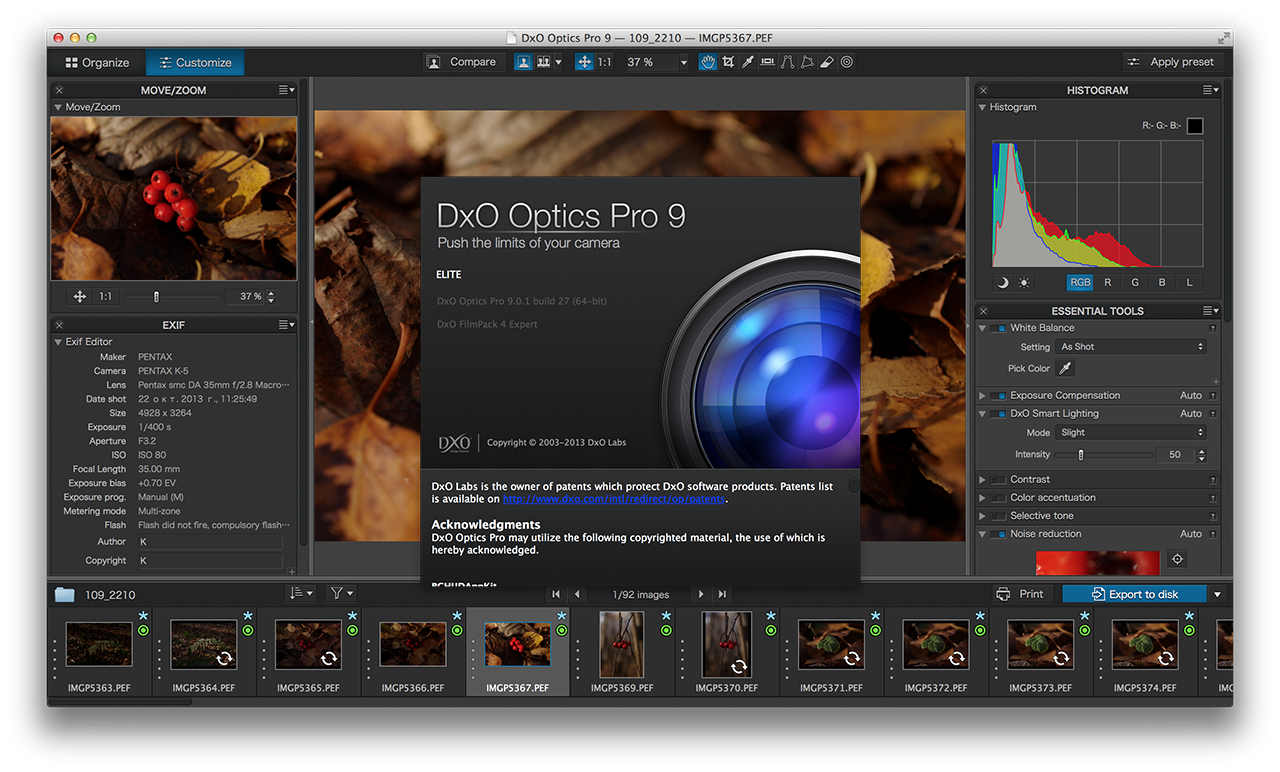1280x772 pixels.
Task: Open the filmstrip filter dropdown
Action: (x=343, y=594)
